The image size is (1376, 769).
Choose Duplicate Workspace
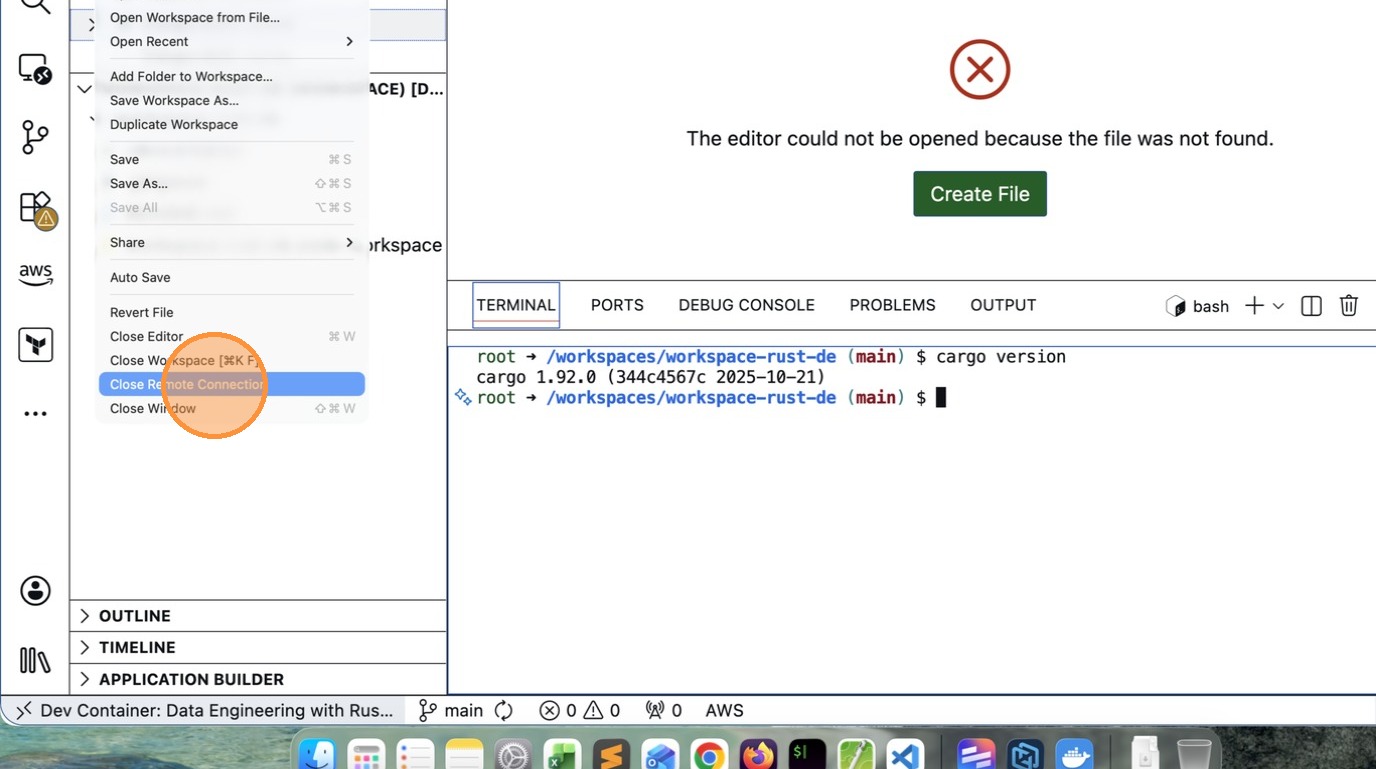tap(231, 124)
